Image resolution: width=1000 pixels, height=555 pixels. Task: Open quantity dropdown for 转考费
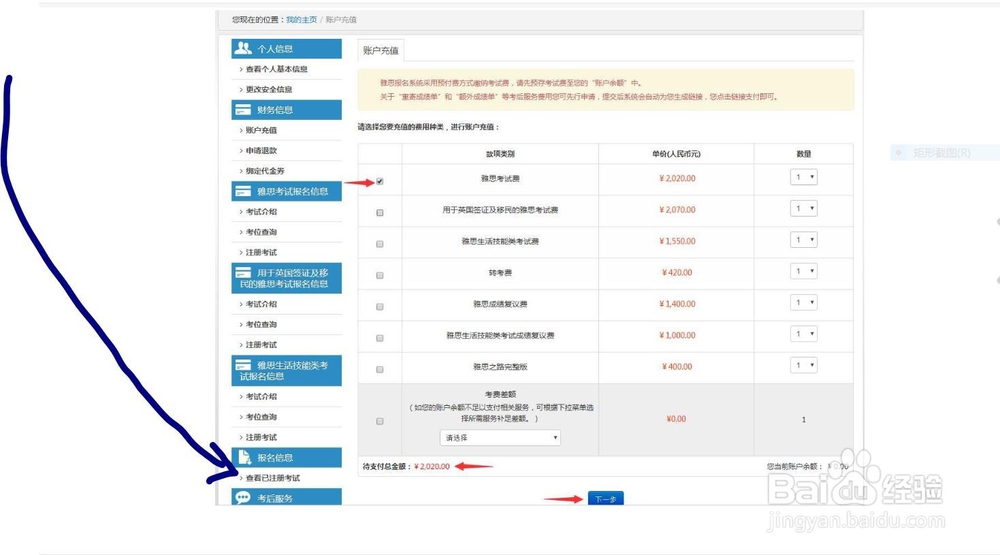point(804,271)
